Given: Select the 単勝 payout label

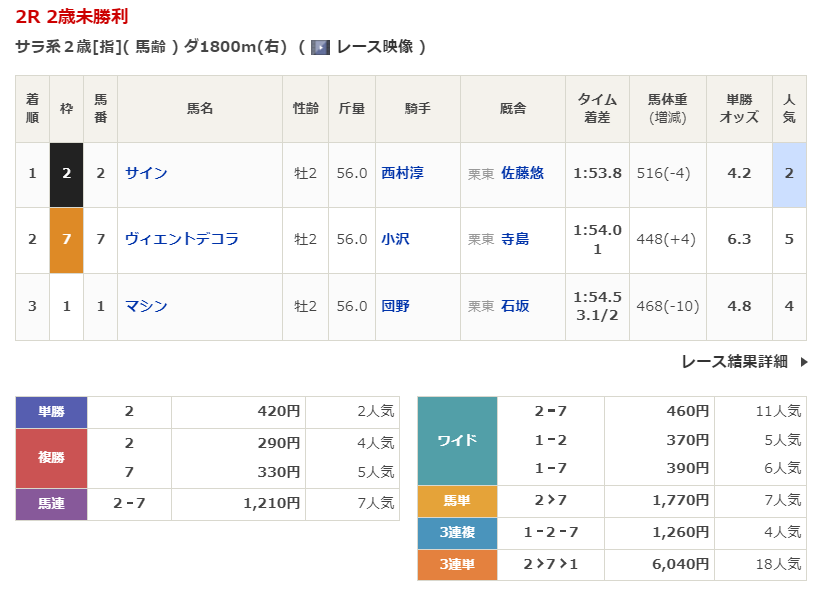Looking at the screenshot, I should (52, 411).
